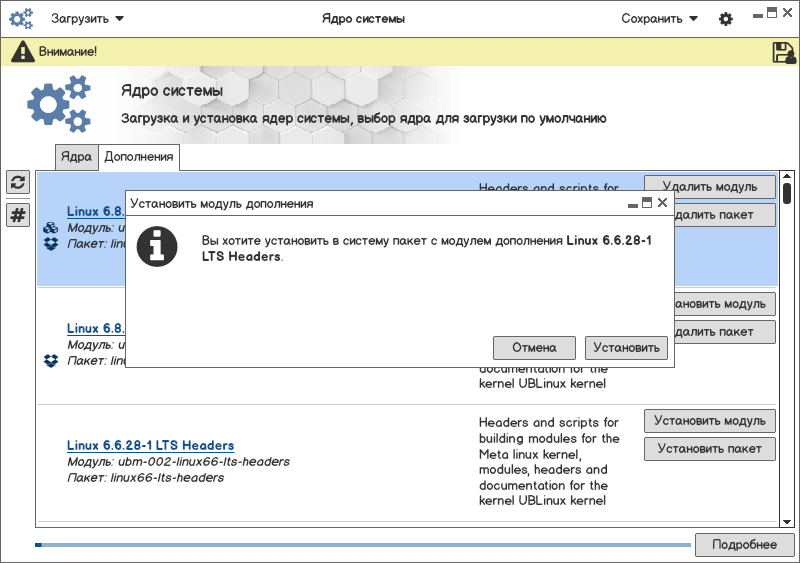Open Linux 6.6.28-1 LTS Headers link
This screenshot has width=800, height=563.
[151, 445]
